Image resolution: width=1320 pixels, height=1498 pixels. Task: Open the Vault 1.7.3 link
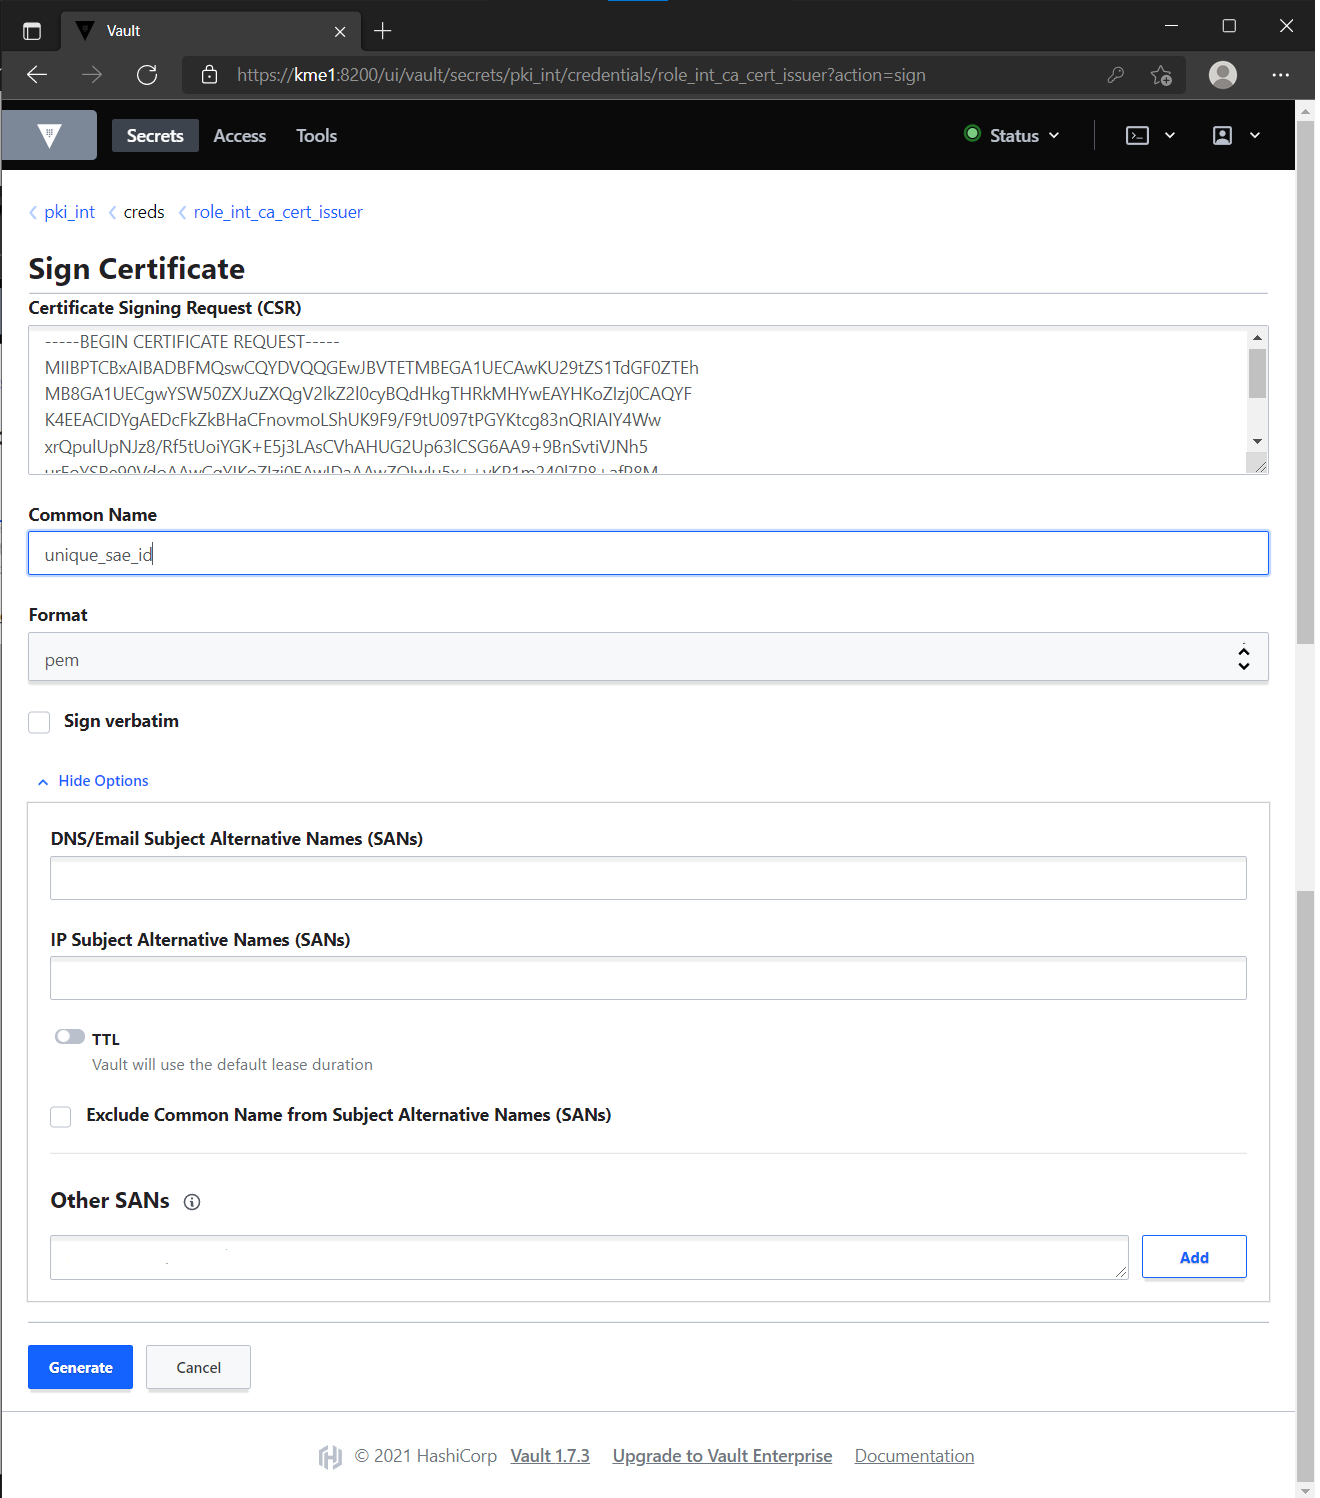pyautogui.click(x=550, y=1456)
